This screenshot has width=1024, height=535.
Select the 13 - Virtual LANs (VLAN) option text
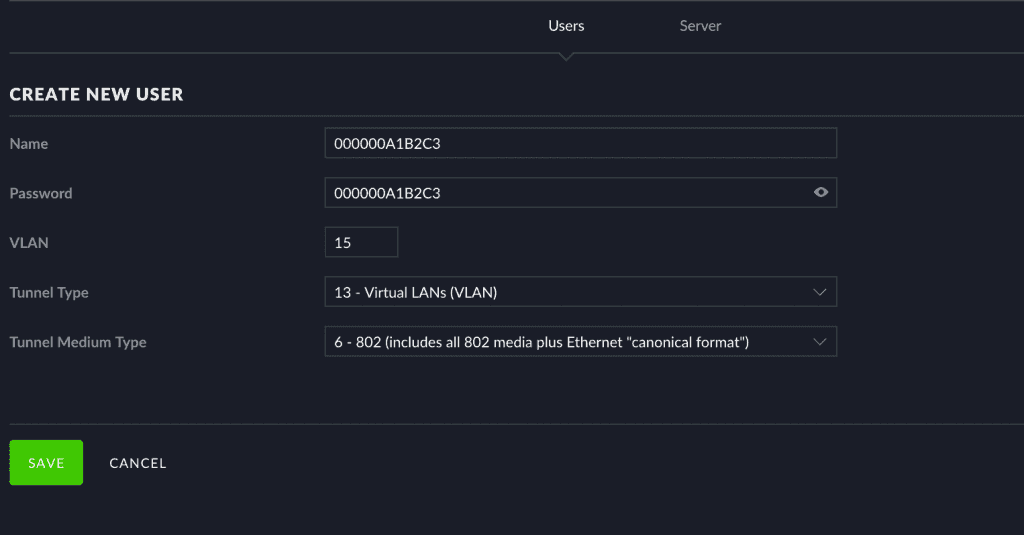tap(415, 293)
